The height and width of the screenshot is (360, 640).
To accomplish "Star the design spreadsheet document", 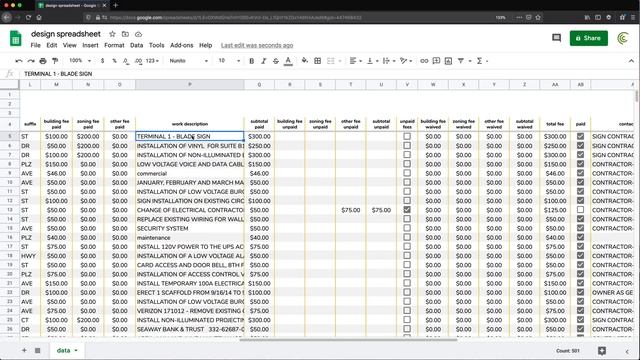I will pyautogui.click(x=112, y=34).
